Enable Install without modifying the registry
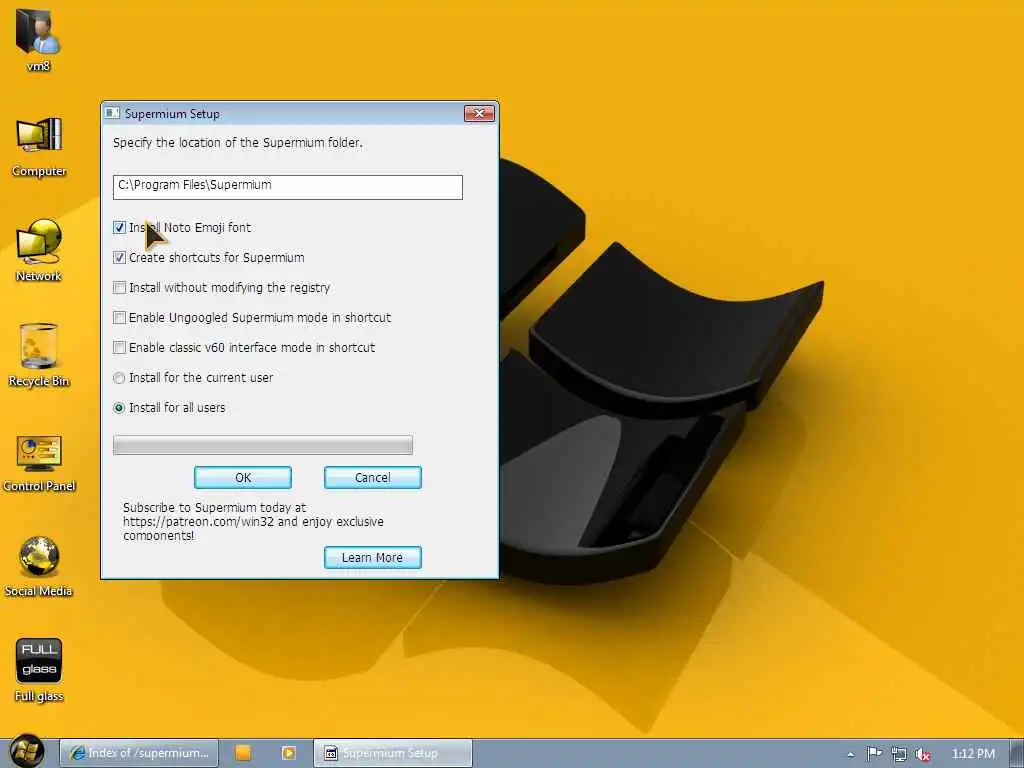 coord(119,287)
